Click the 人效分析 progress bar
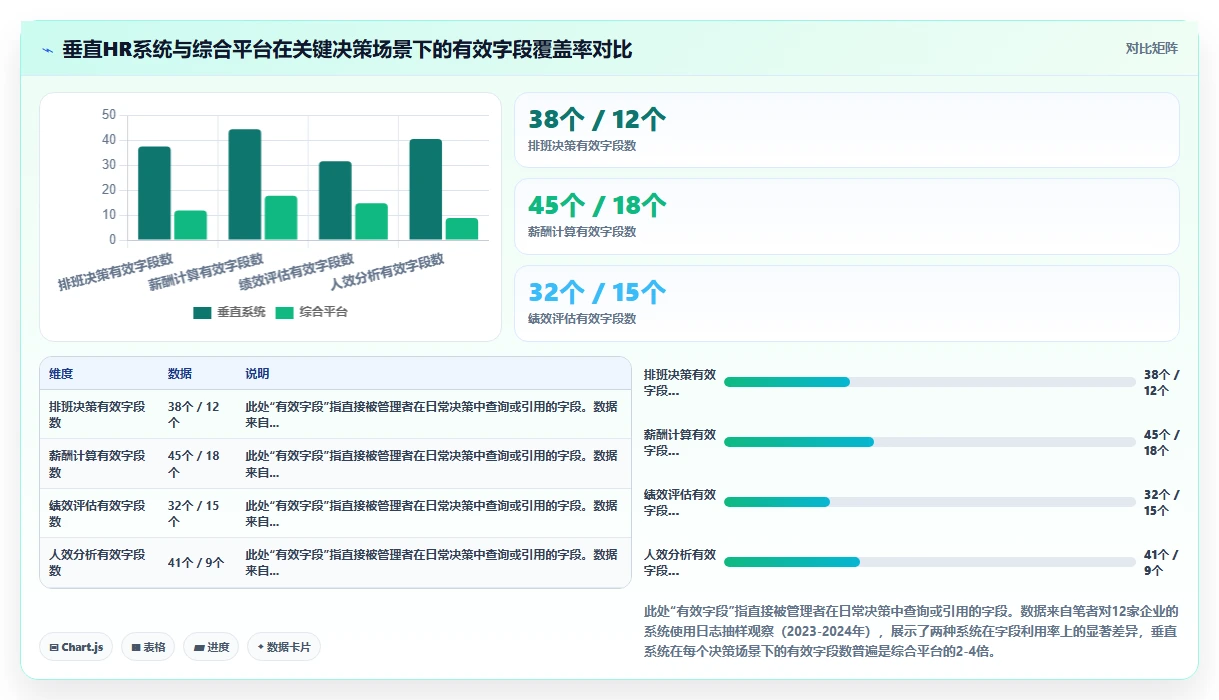1219x700 pixels. (930, 562)
